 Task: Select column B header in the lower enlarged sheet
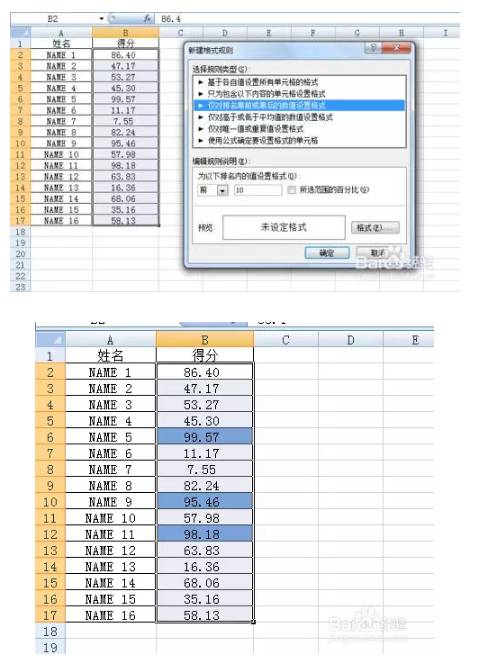[205, 340]
